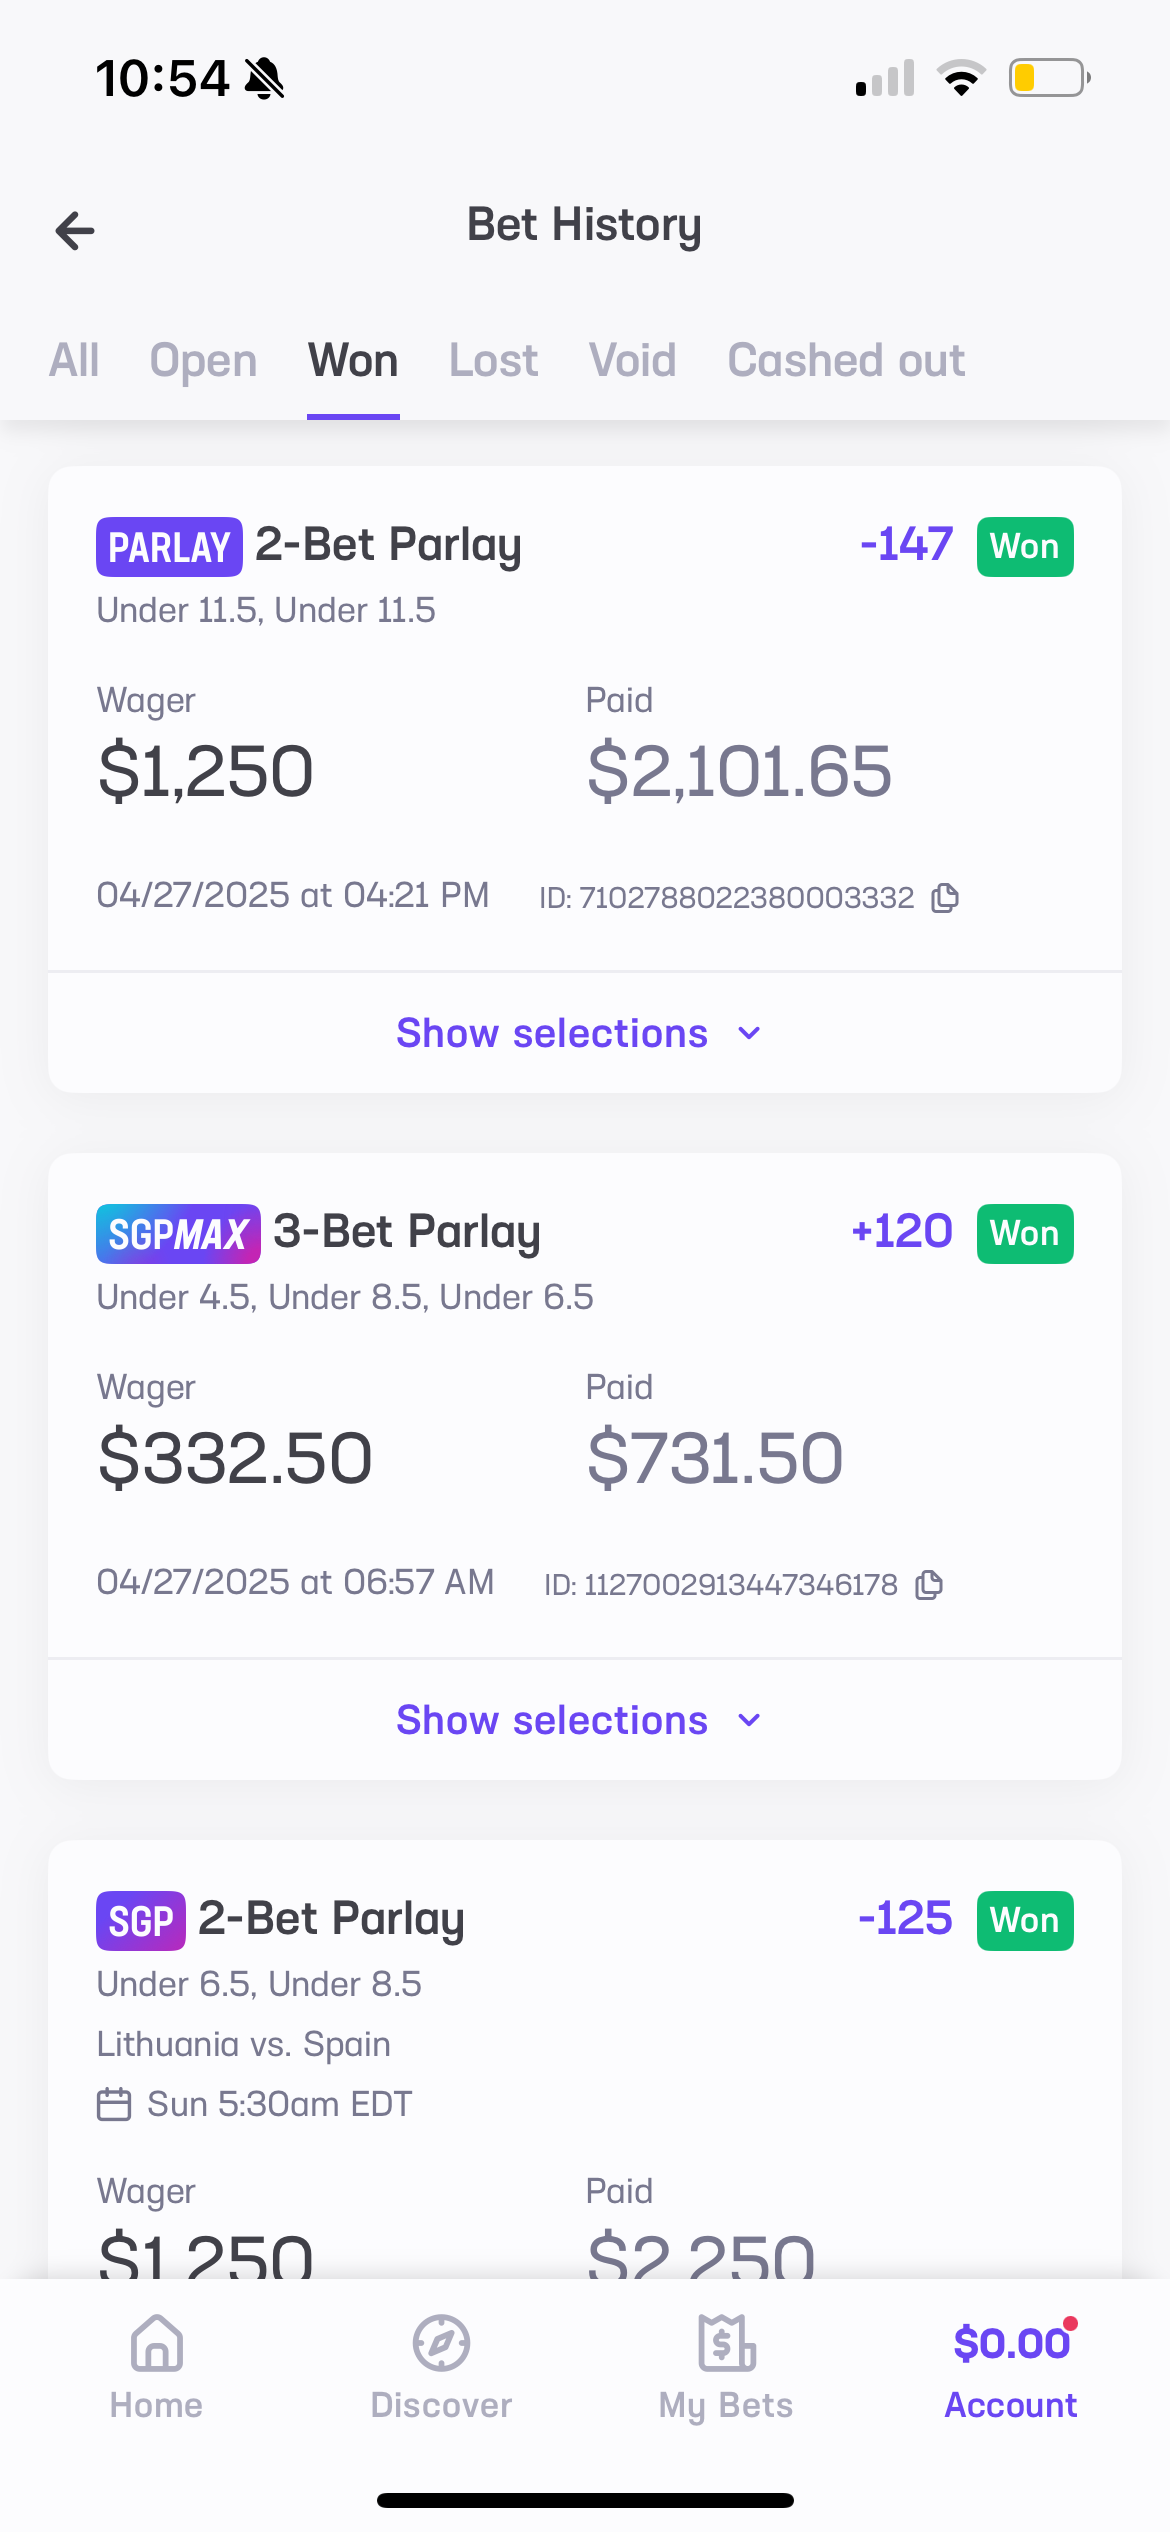Tap the calendar icon beside Sun 5:30am
The width and height of the screenshot is (1170, 2532).
114,2104
